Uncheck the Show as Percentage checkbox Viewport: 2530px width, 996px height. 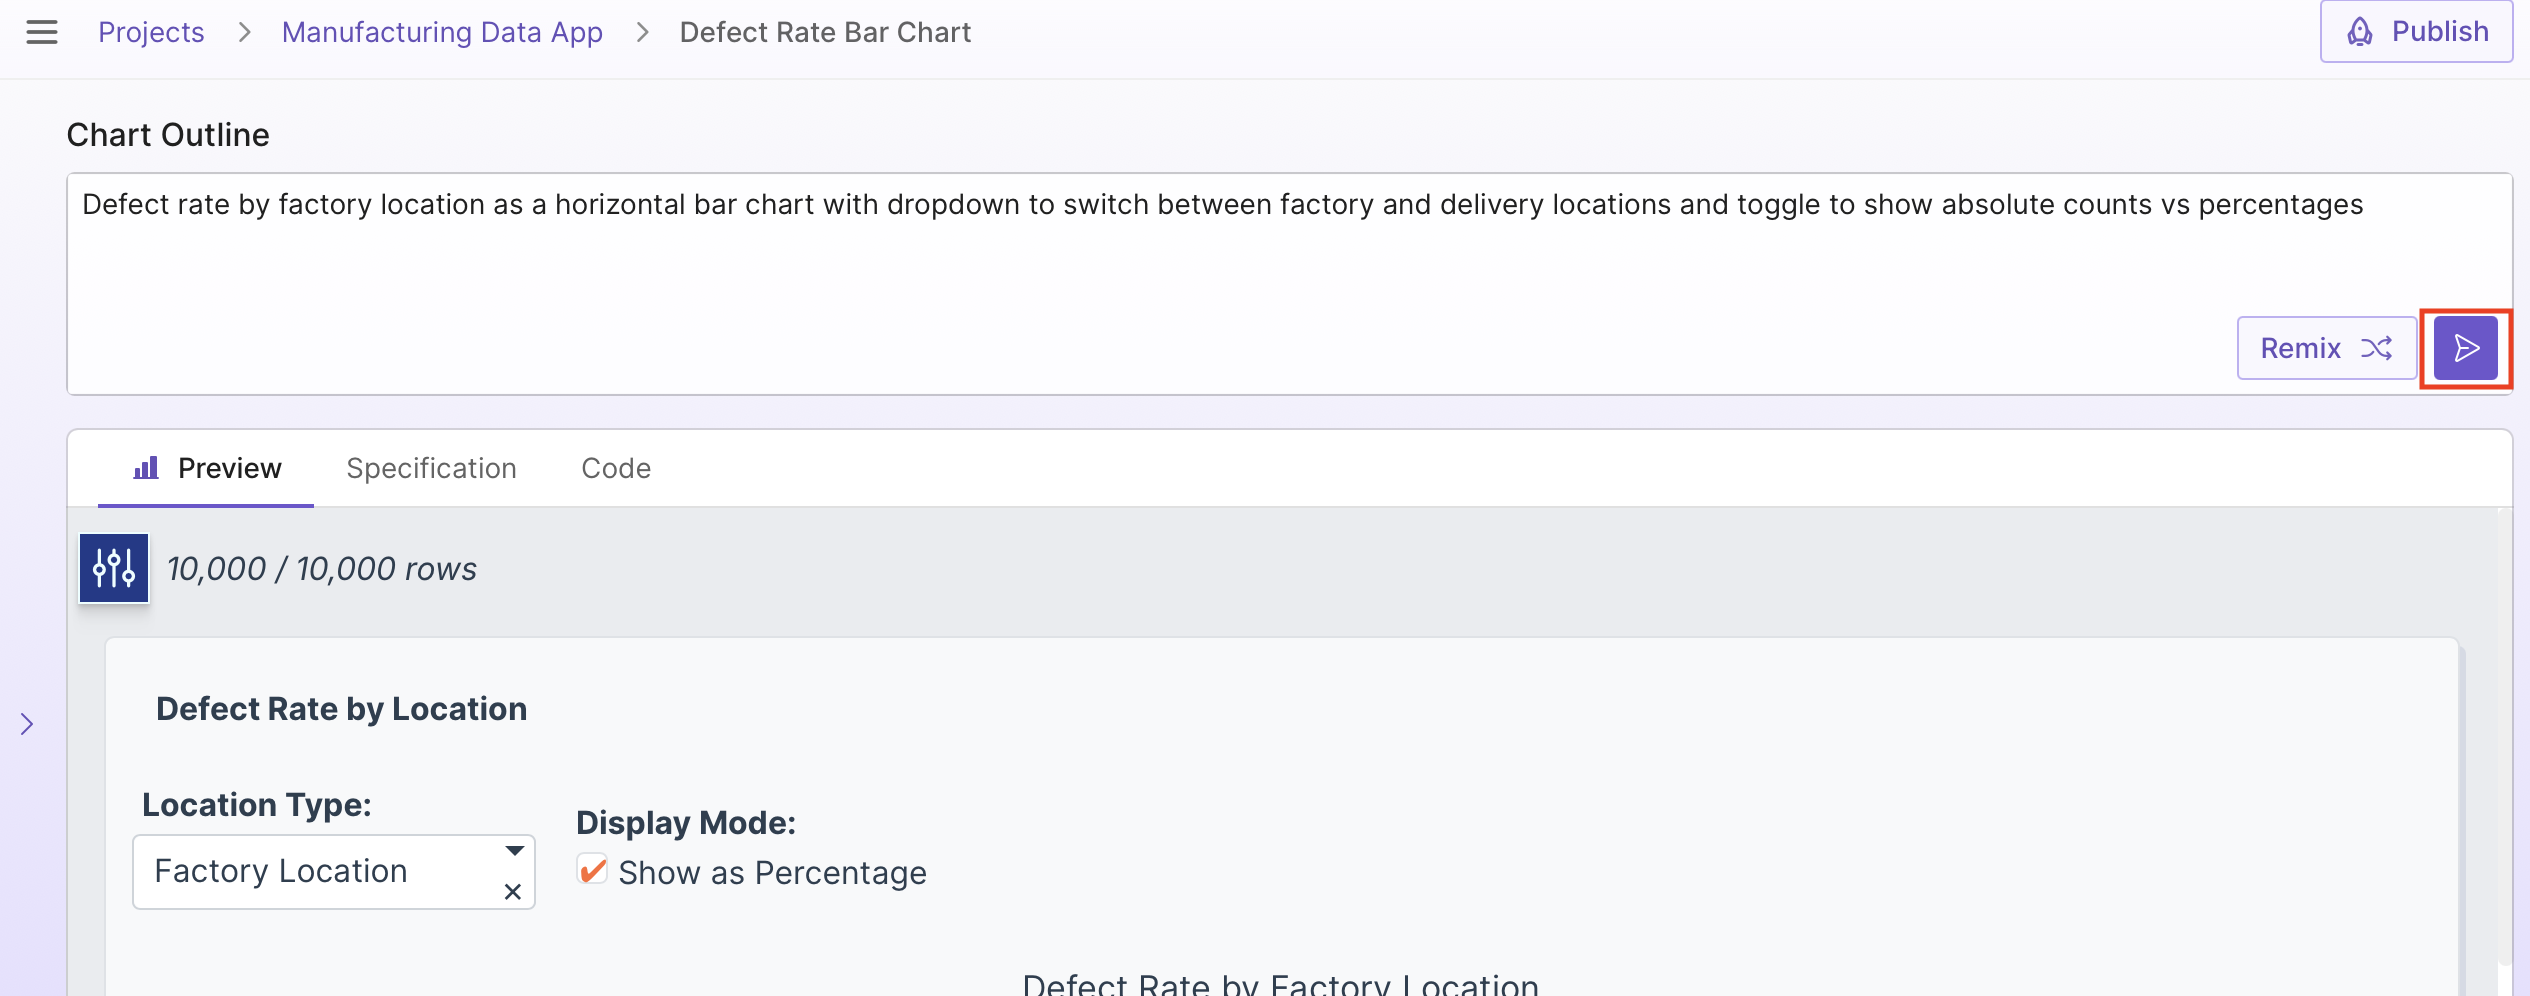point(592,870)
